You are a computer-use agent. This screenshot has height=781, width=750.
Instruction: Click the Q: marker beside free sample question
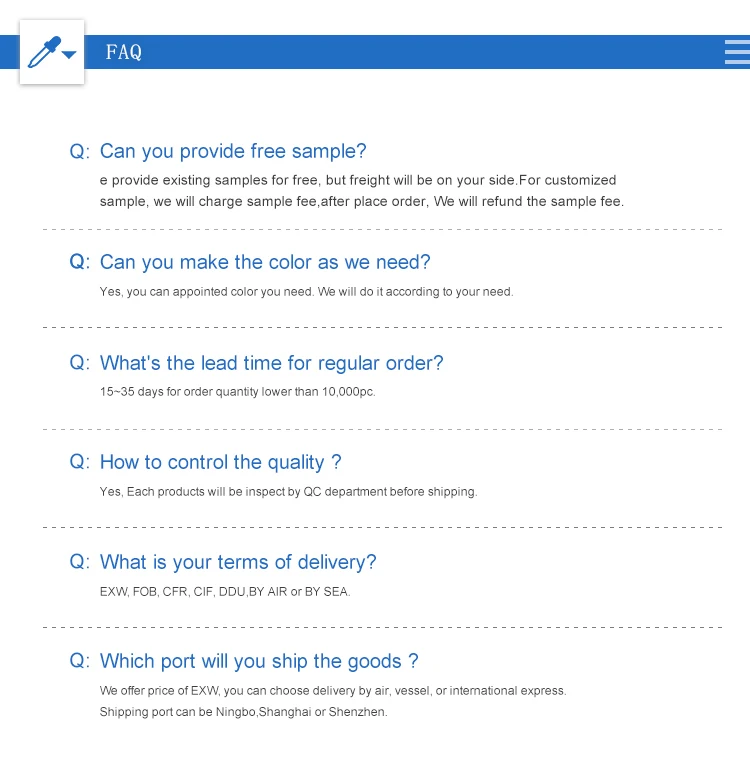80,151
